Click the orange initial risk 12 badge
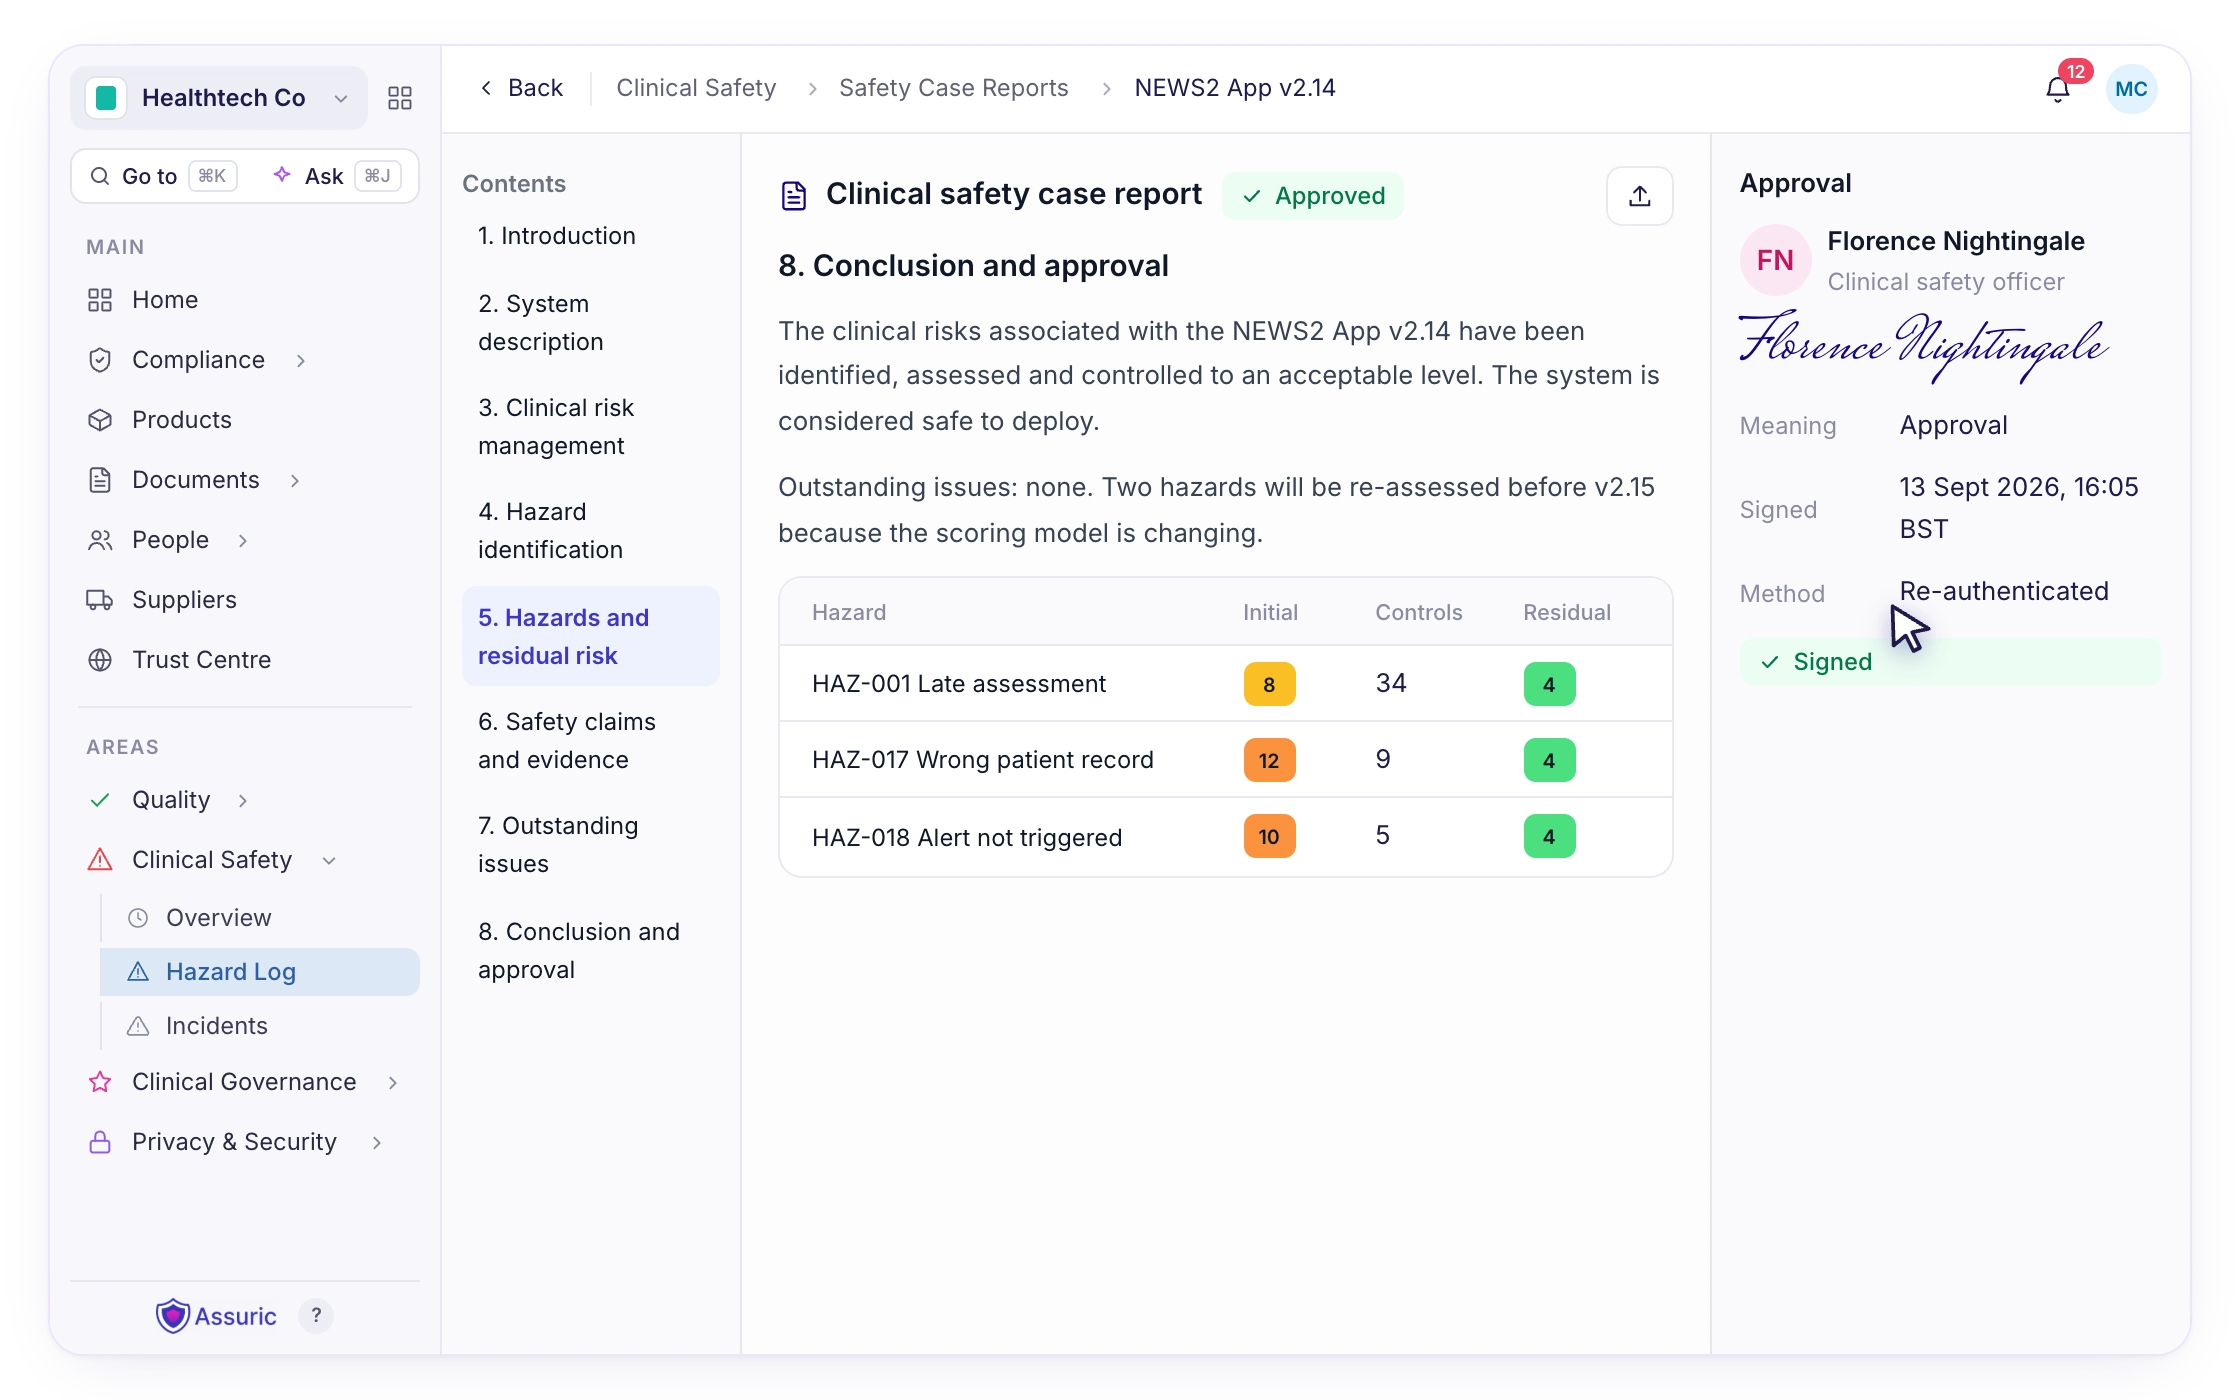This screenshot has width=2240, height=1400. (1269, 761)
